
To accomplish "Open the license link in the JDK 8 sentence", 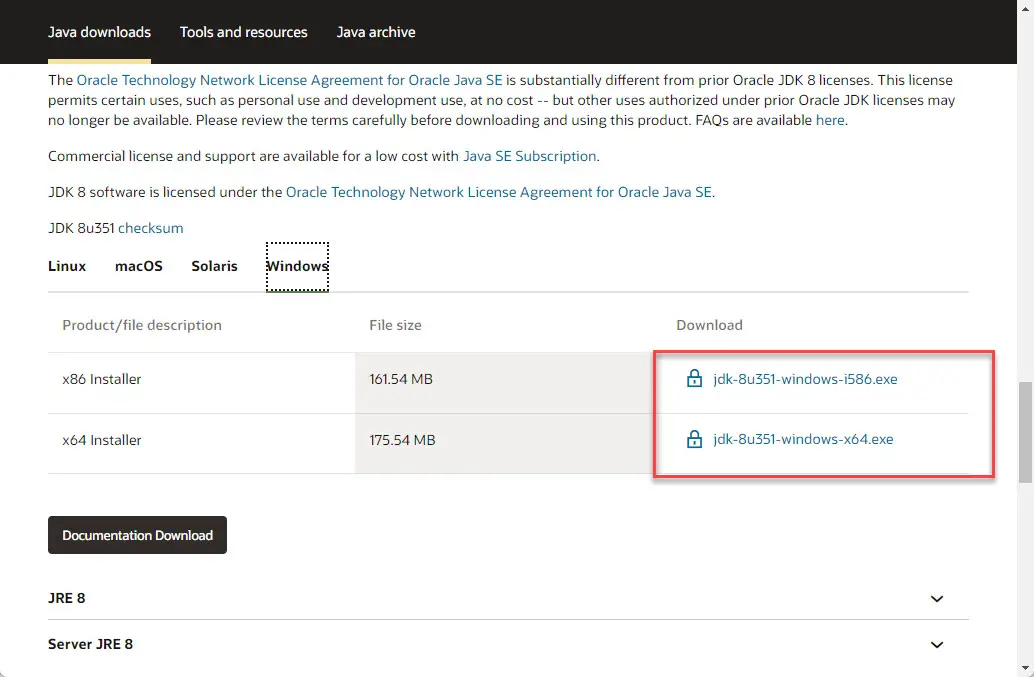I will pyautogui.click(x=499, y=192).
